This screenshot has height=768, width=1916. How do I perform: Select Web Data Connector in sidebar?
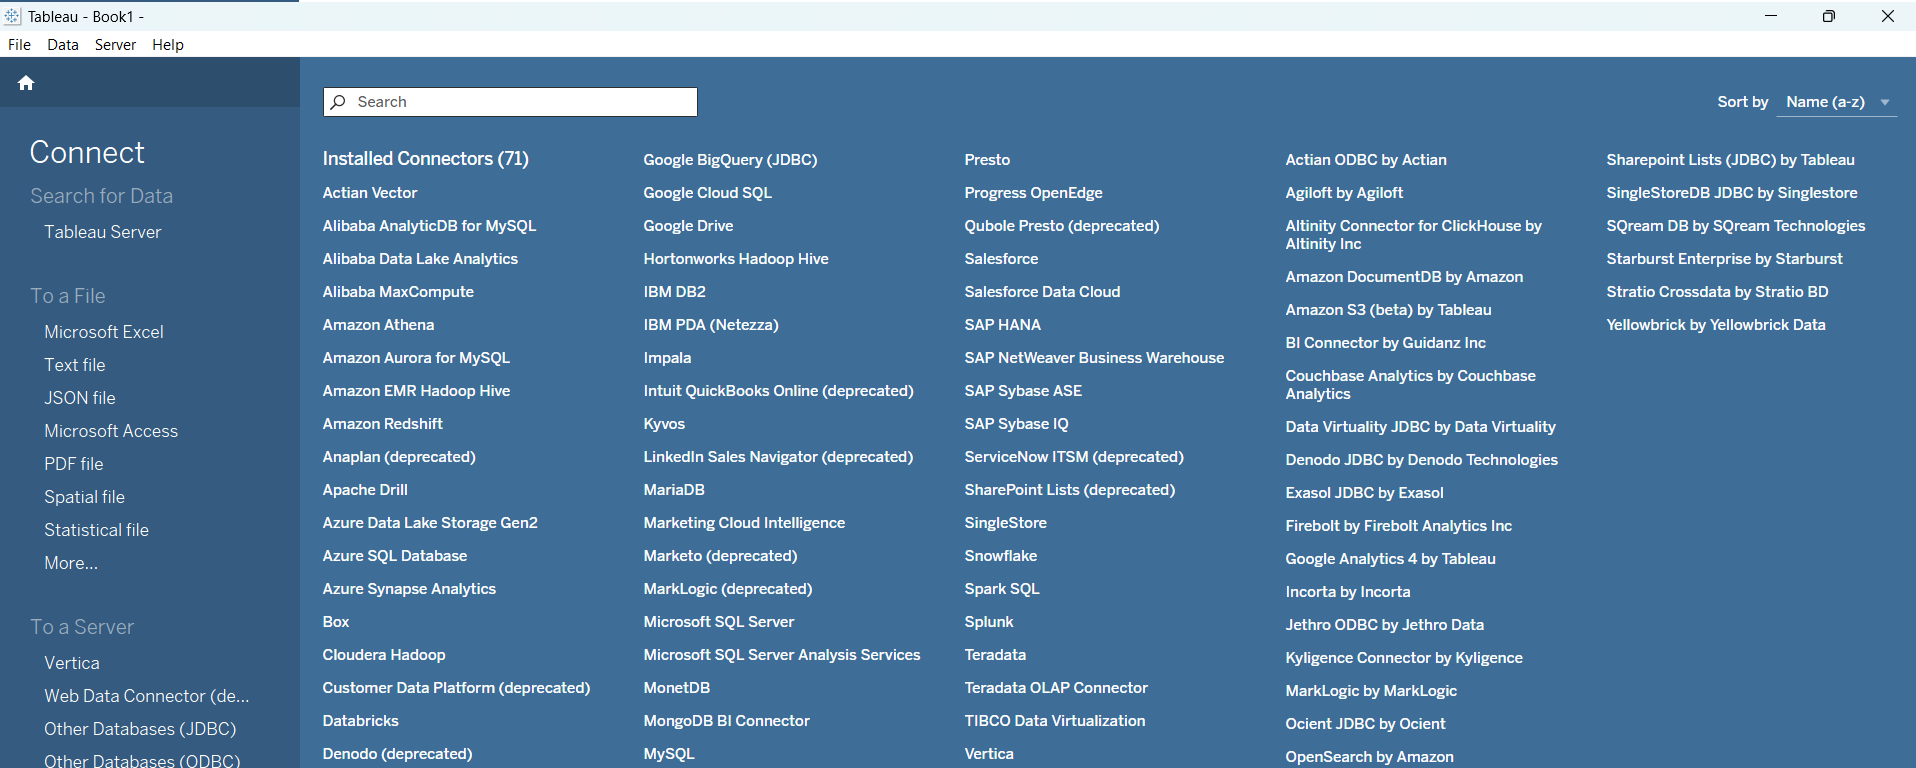(x=147, y=696)
